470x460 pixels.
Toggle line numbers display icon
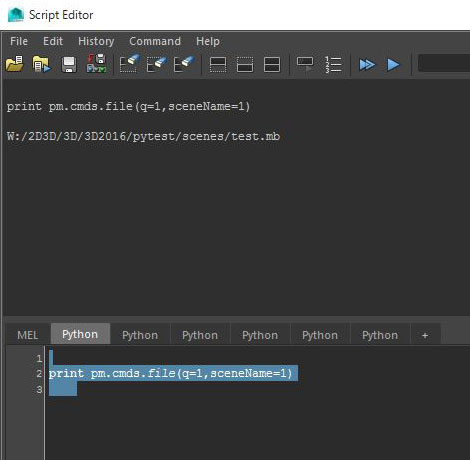point(333,64)
